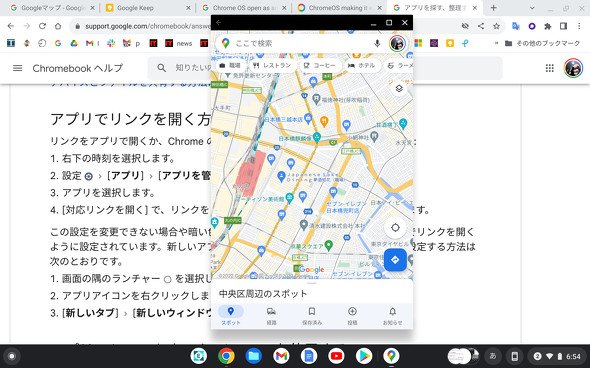Switch to the スポット bottom tab
The image size is (590, 368).
coord(231,315)
